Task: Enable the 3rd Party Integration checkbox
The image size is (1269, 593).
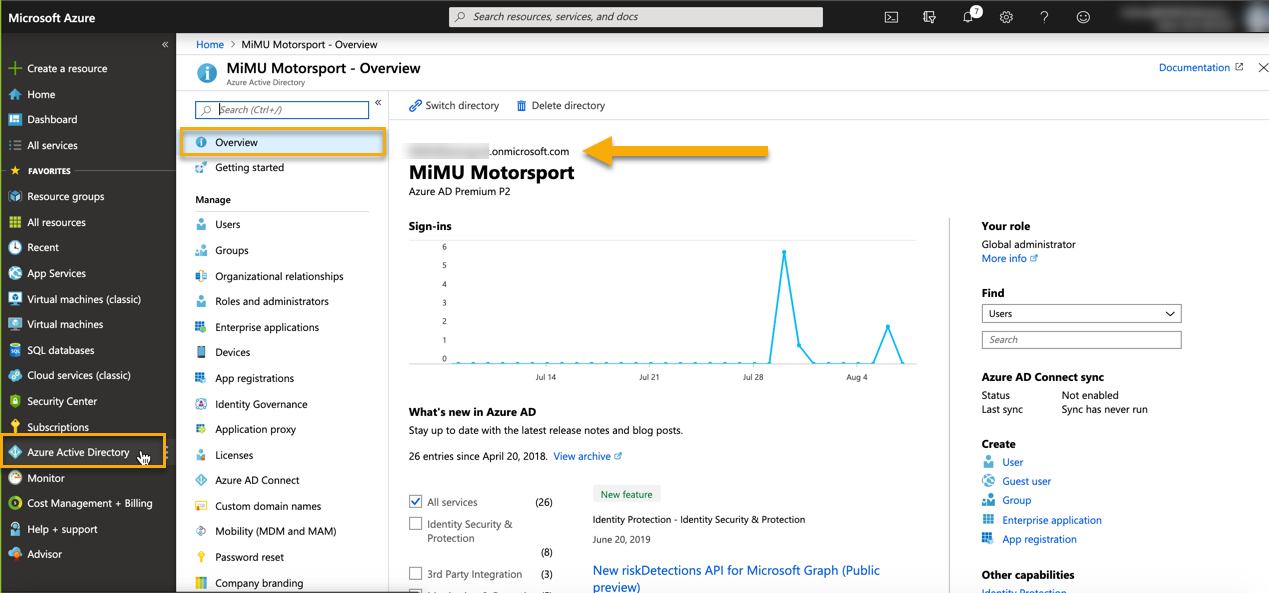Action: 416,574
